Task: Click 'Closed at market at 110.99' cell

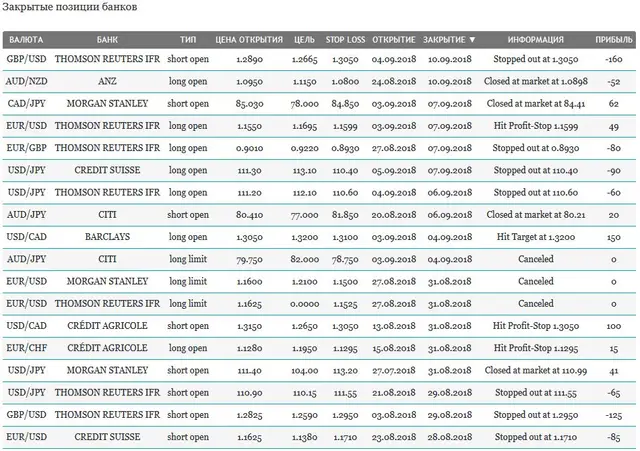Action: [536, 370]
